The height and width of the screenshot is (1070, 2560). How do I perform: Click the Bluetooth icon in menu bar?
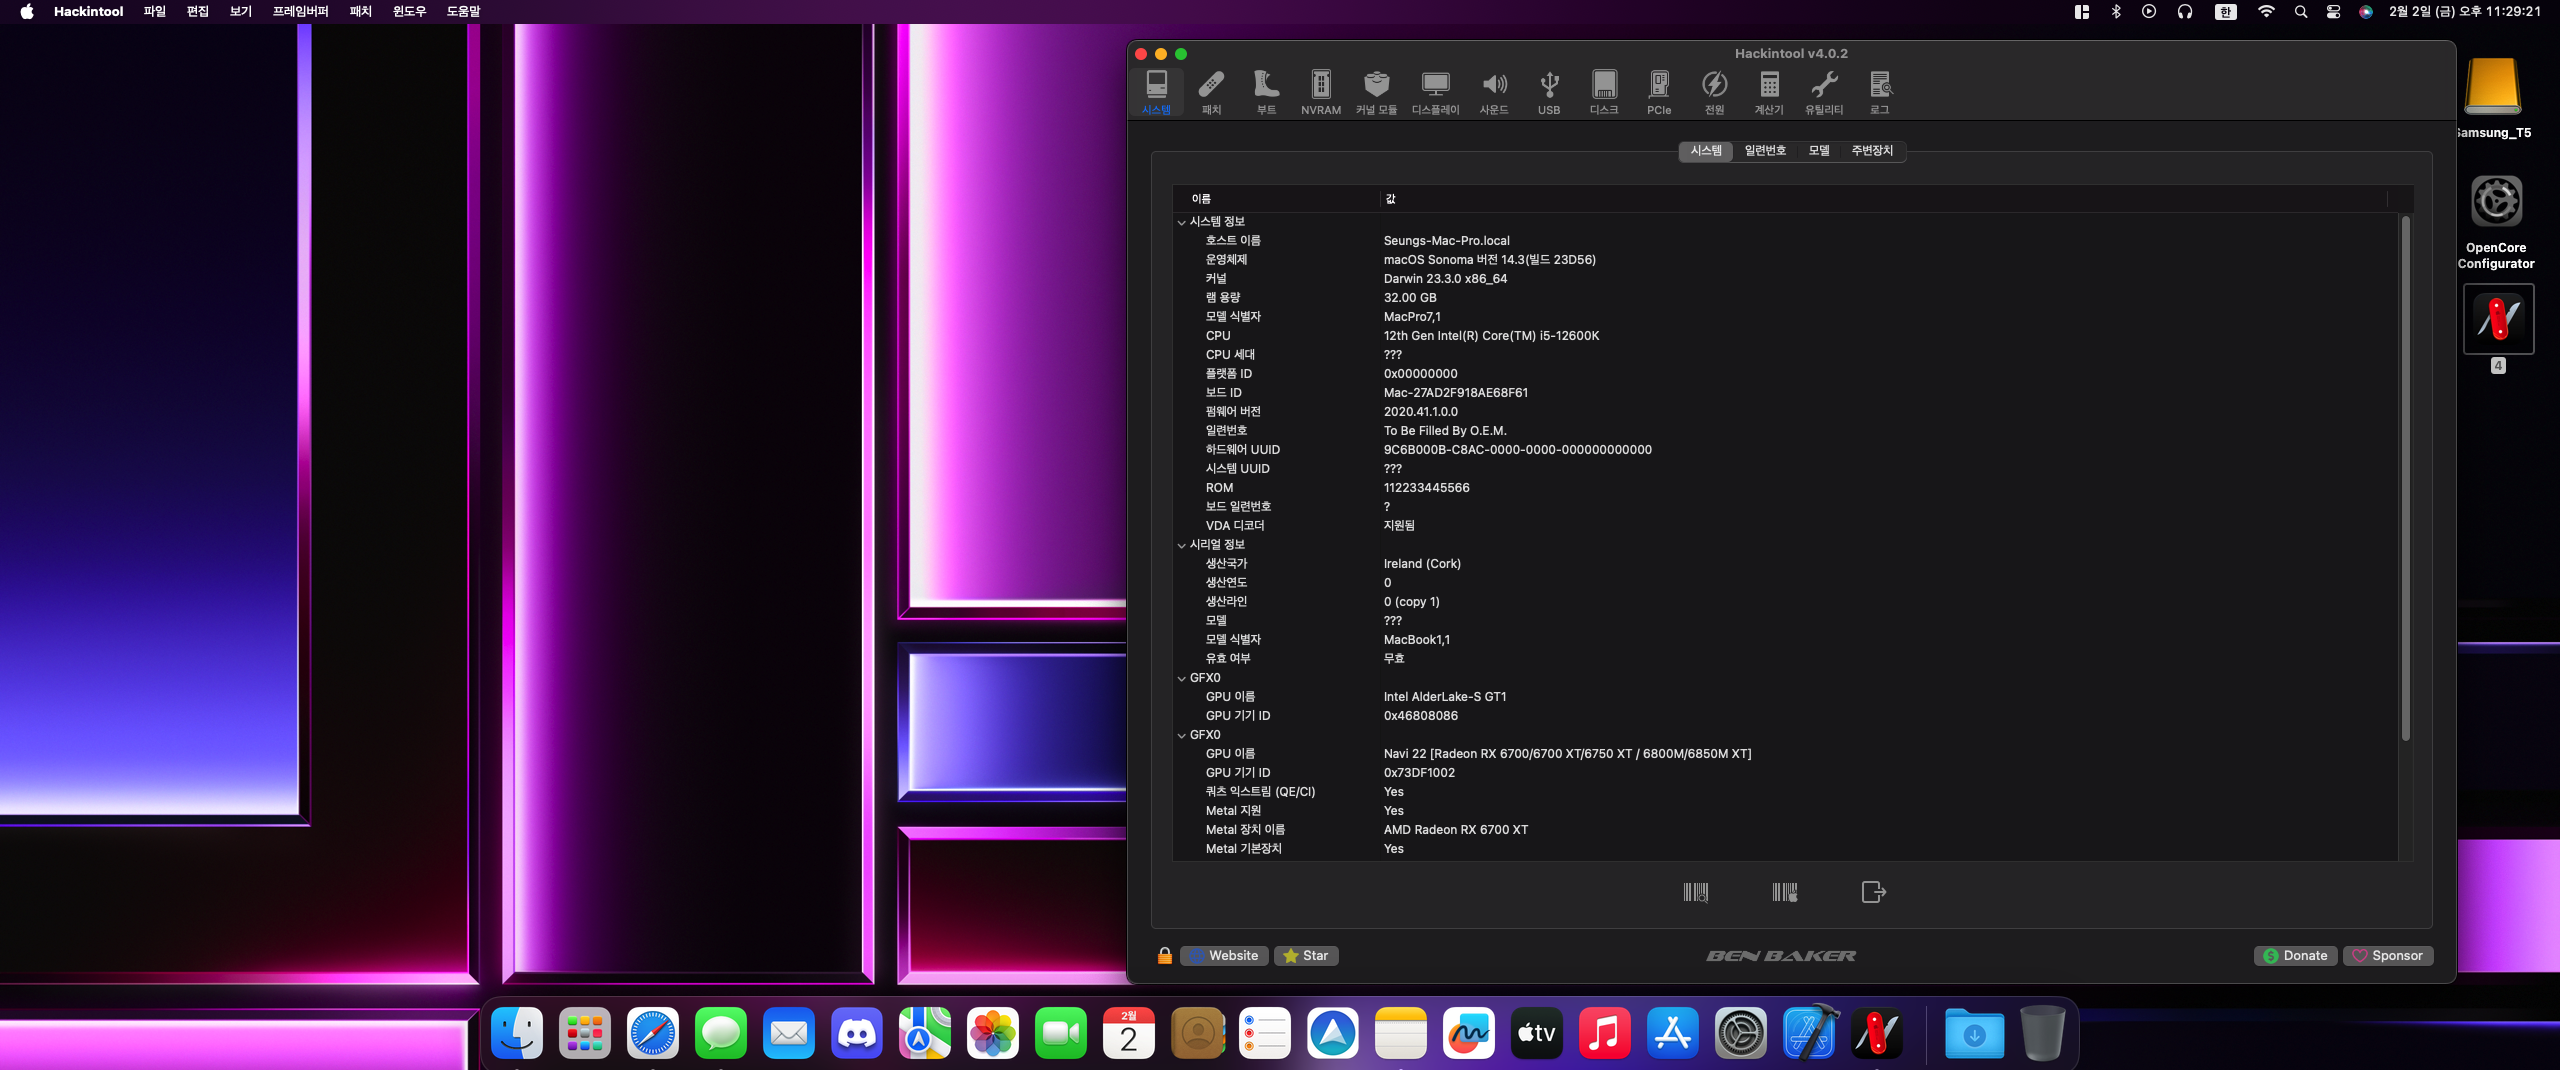click(2116, 11)
